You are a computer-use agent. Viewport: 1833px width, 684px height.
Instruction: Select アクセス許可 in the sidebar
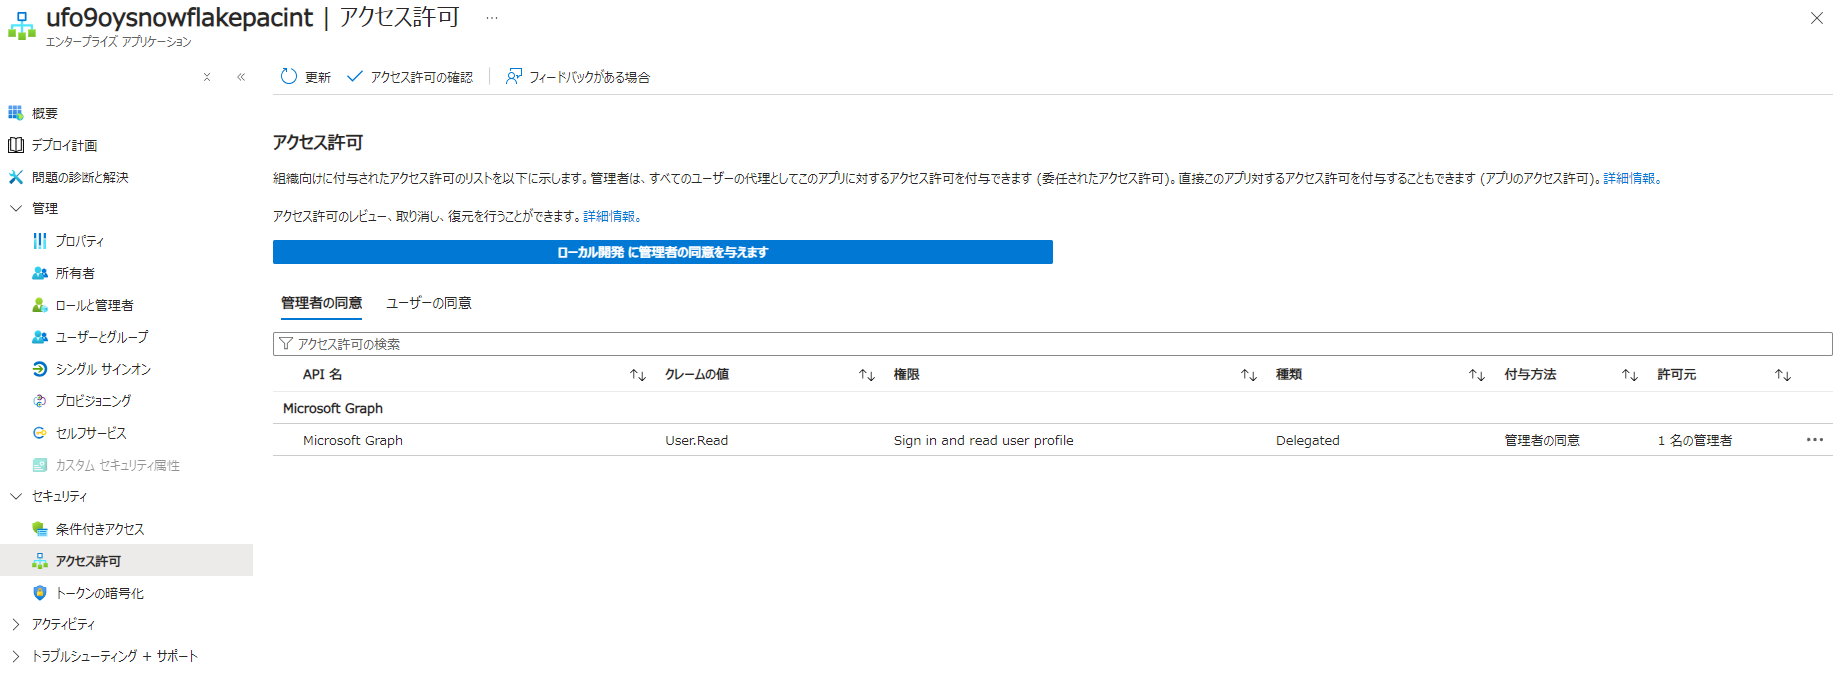126,560
